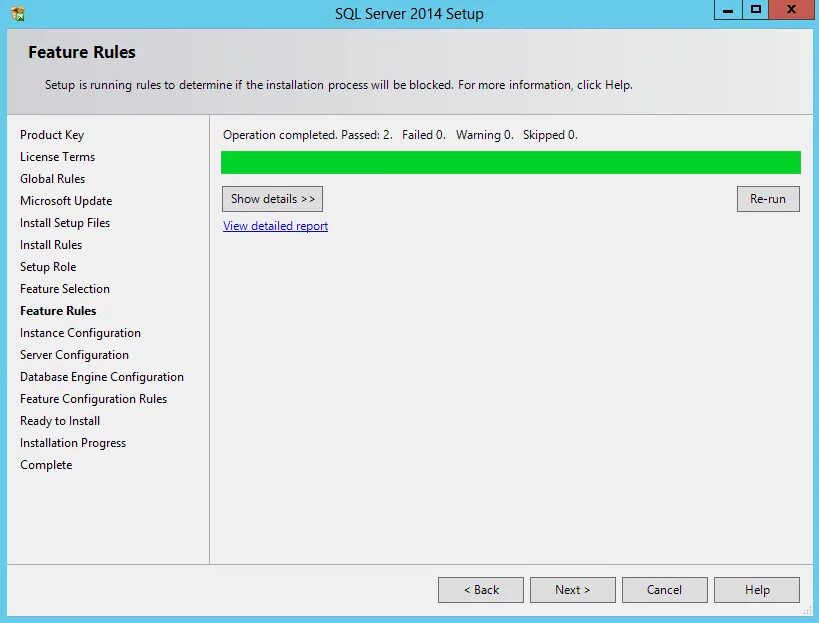Click the SQL Server 2014 Setup title text
The width and height of the screenshot is (819, 623).
pyautogui.click(x=409, y=14)
